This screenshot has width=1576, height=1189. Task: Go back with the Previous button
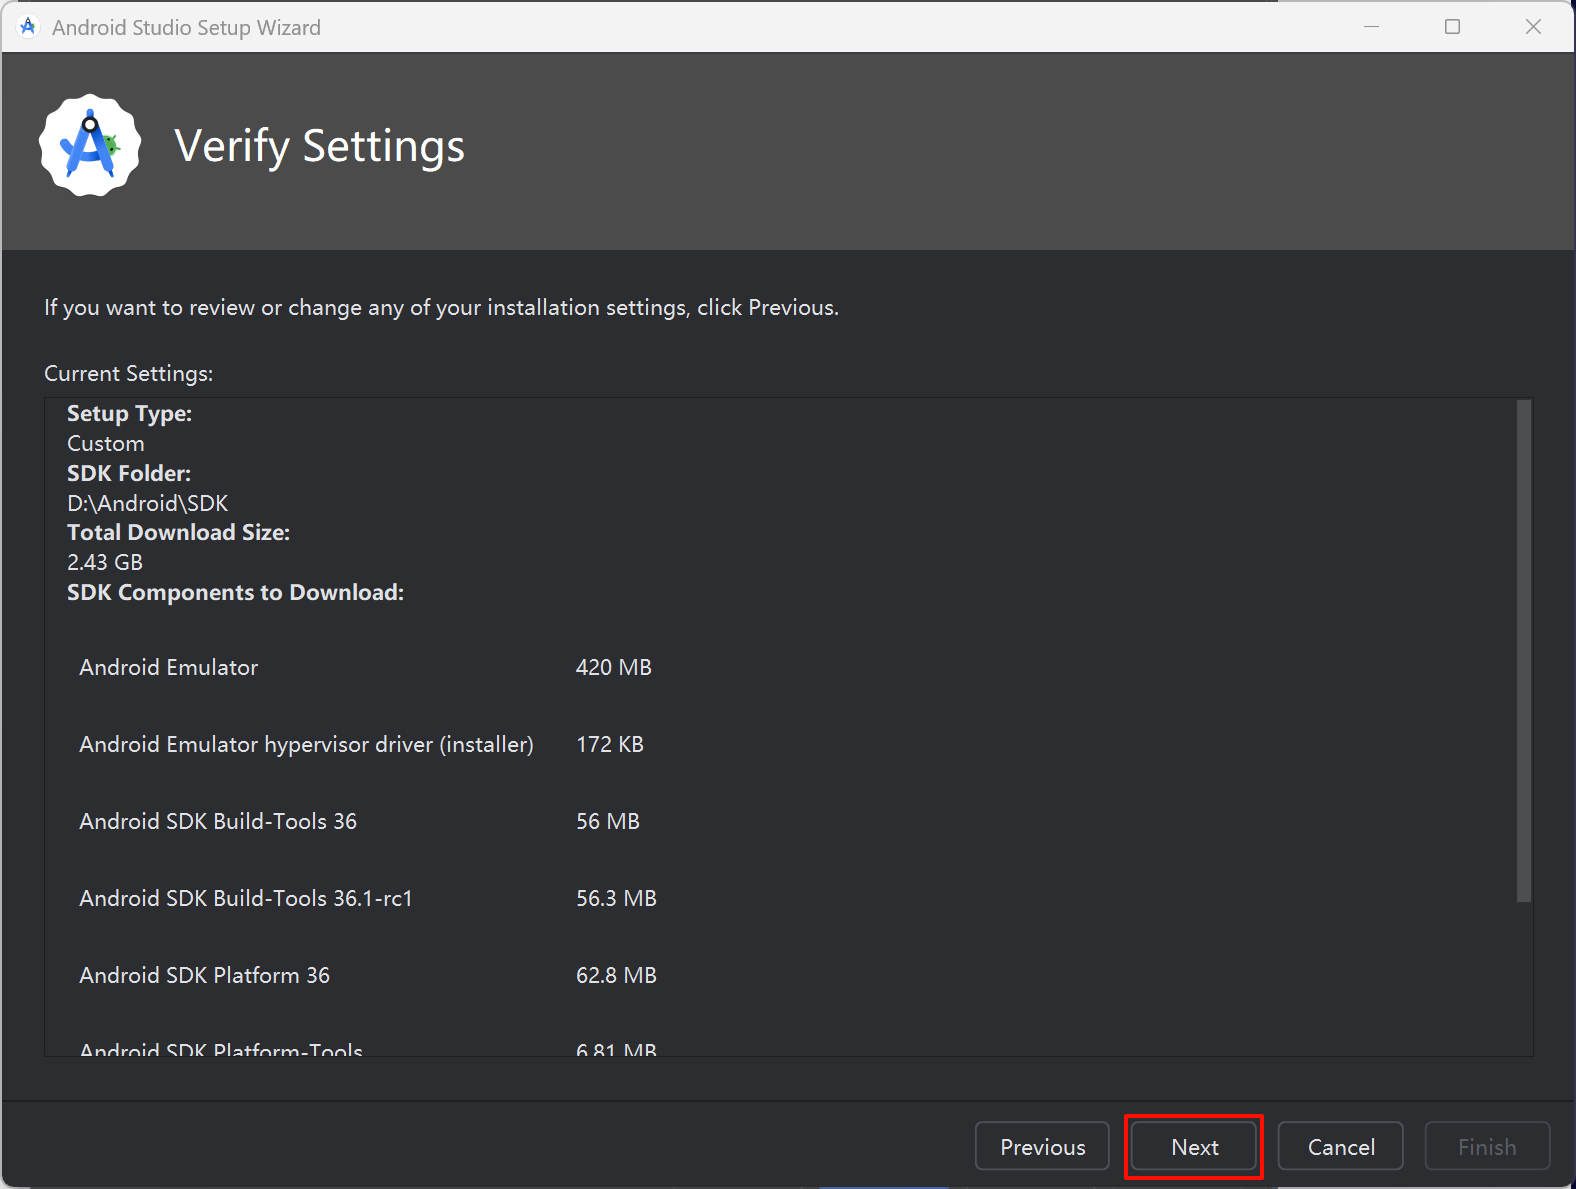1042,1146
